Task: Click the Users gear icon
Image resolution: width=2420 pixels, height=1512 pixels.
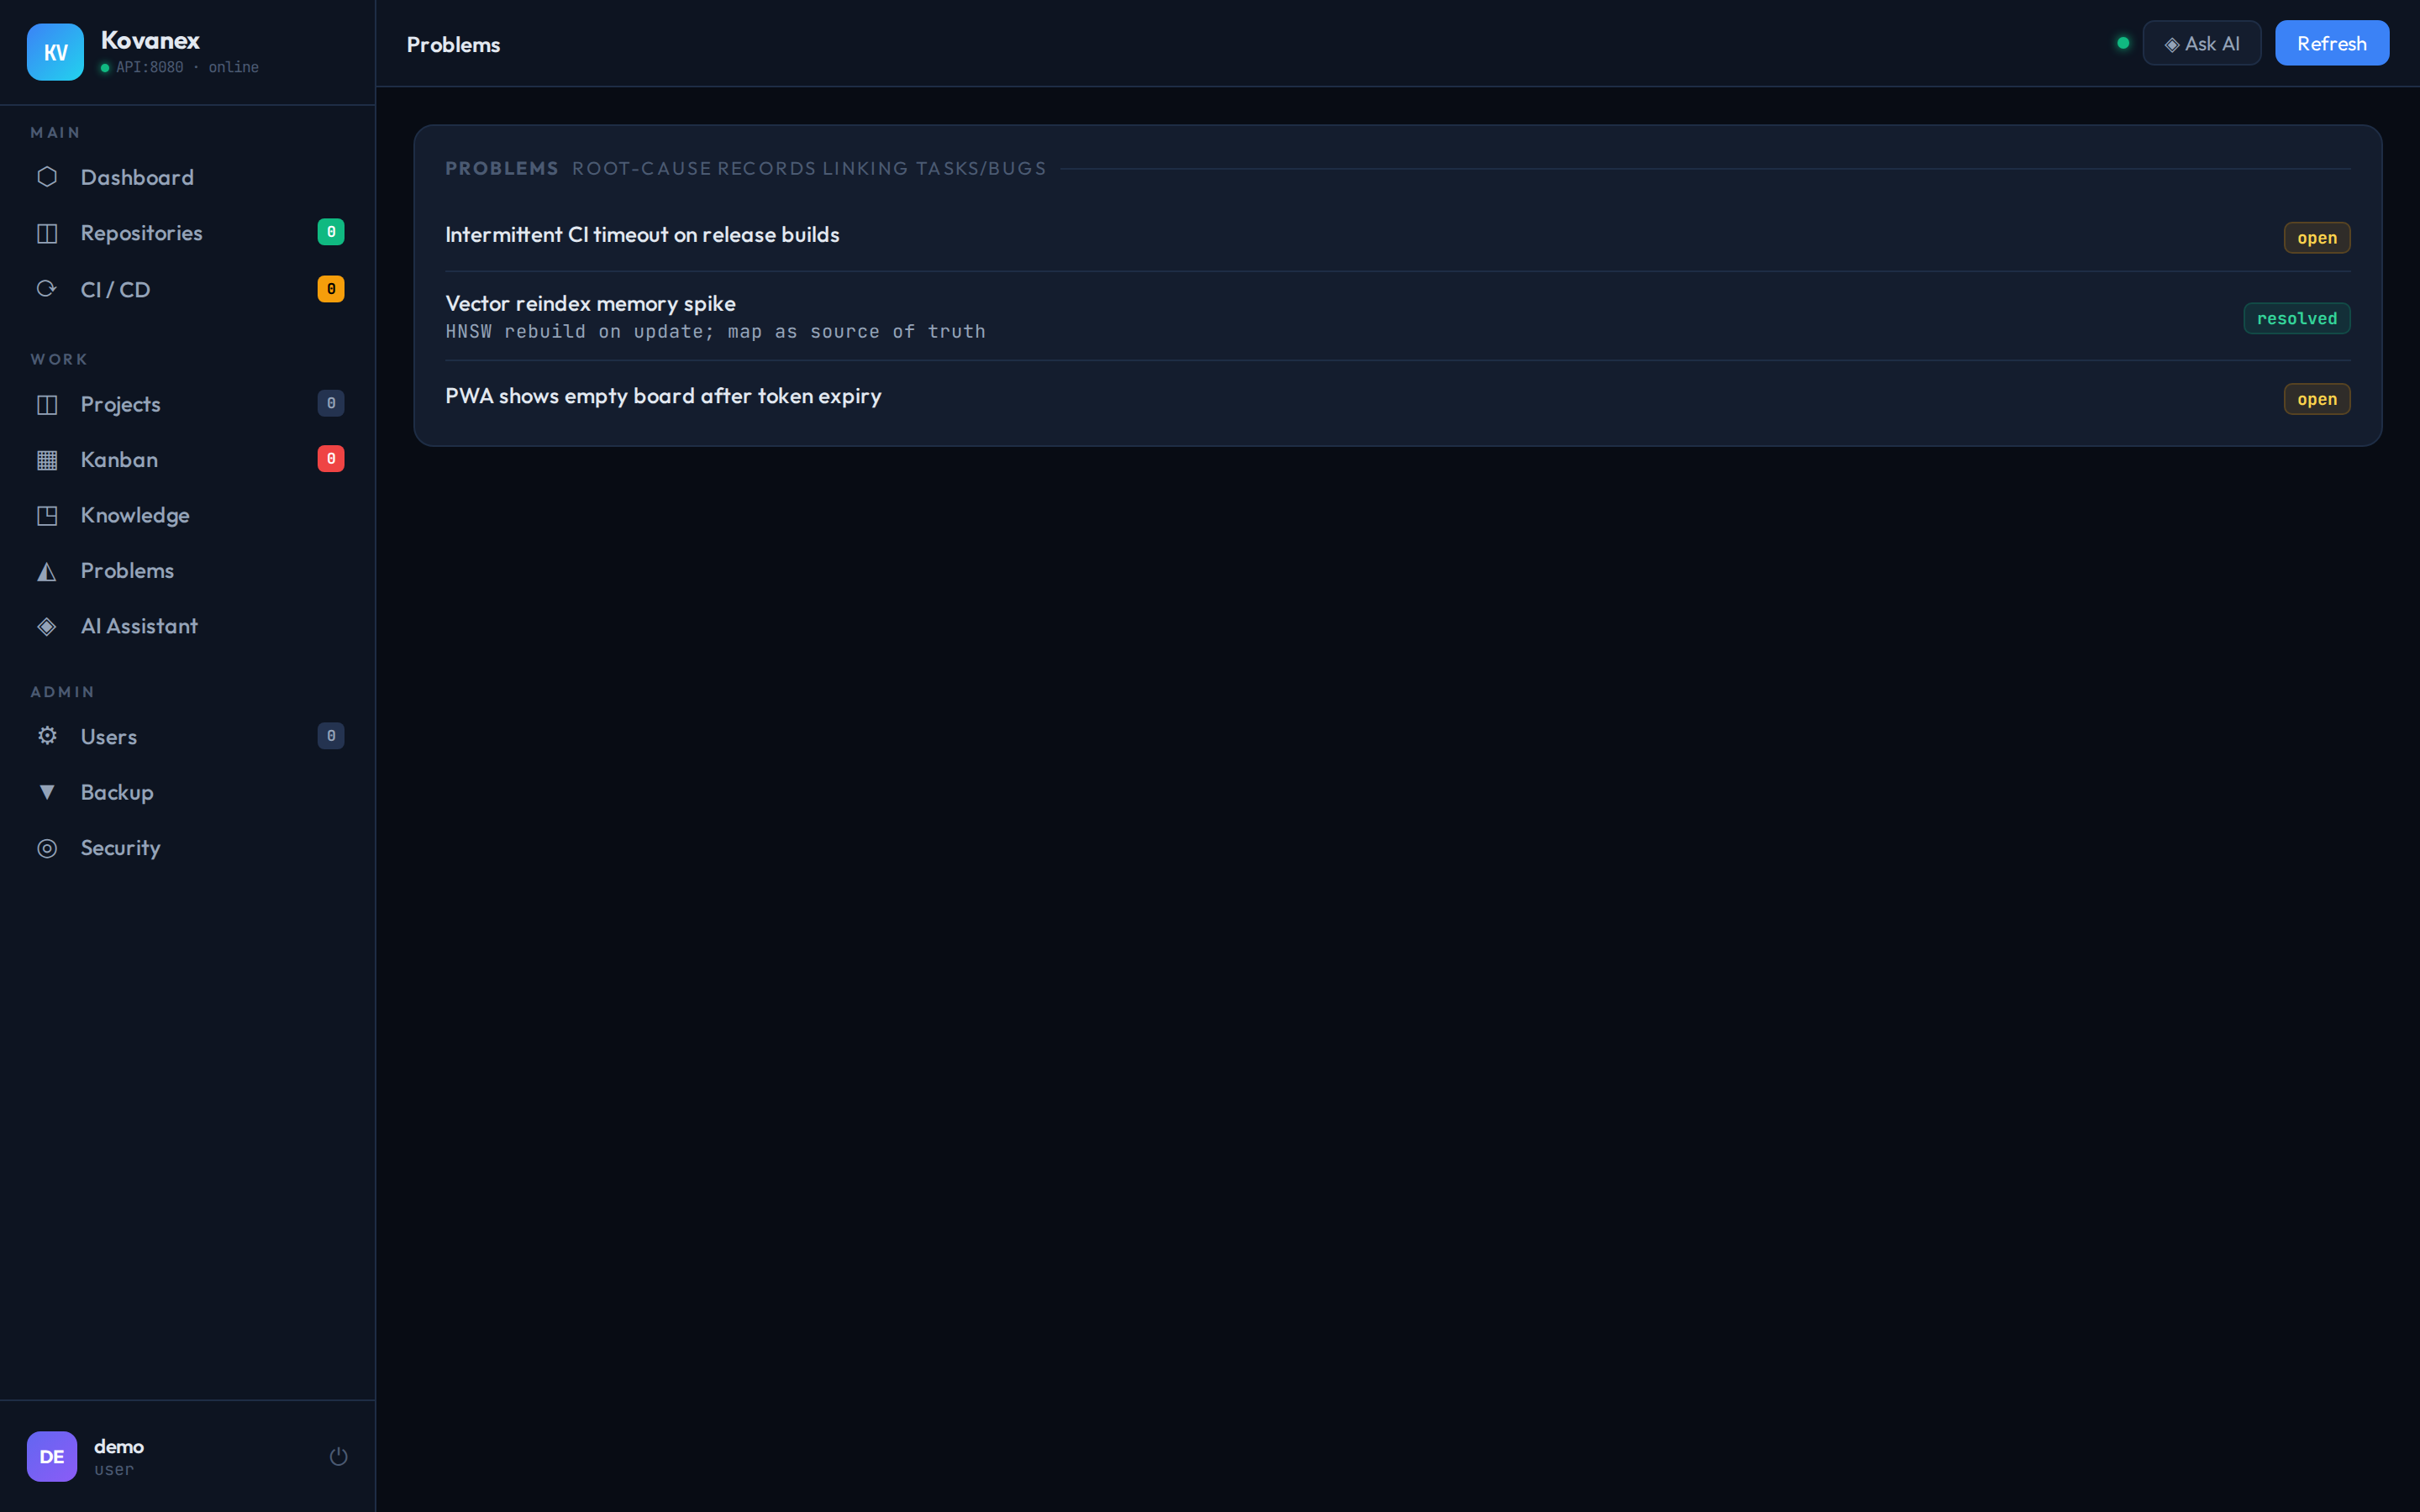Action: 47,736
